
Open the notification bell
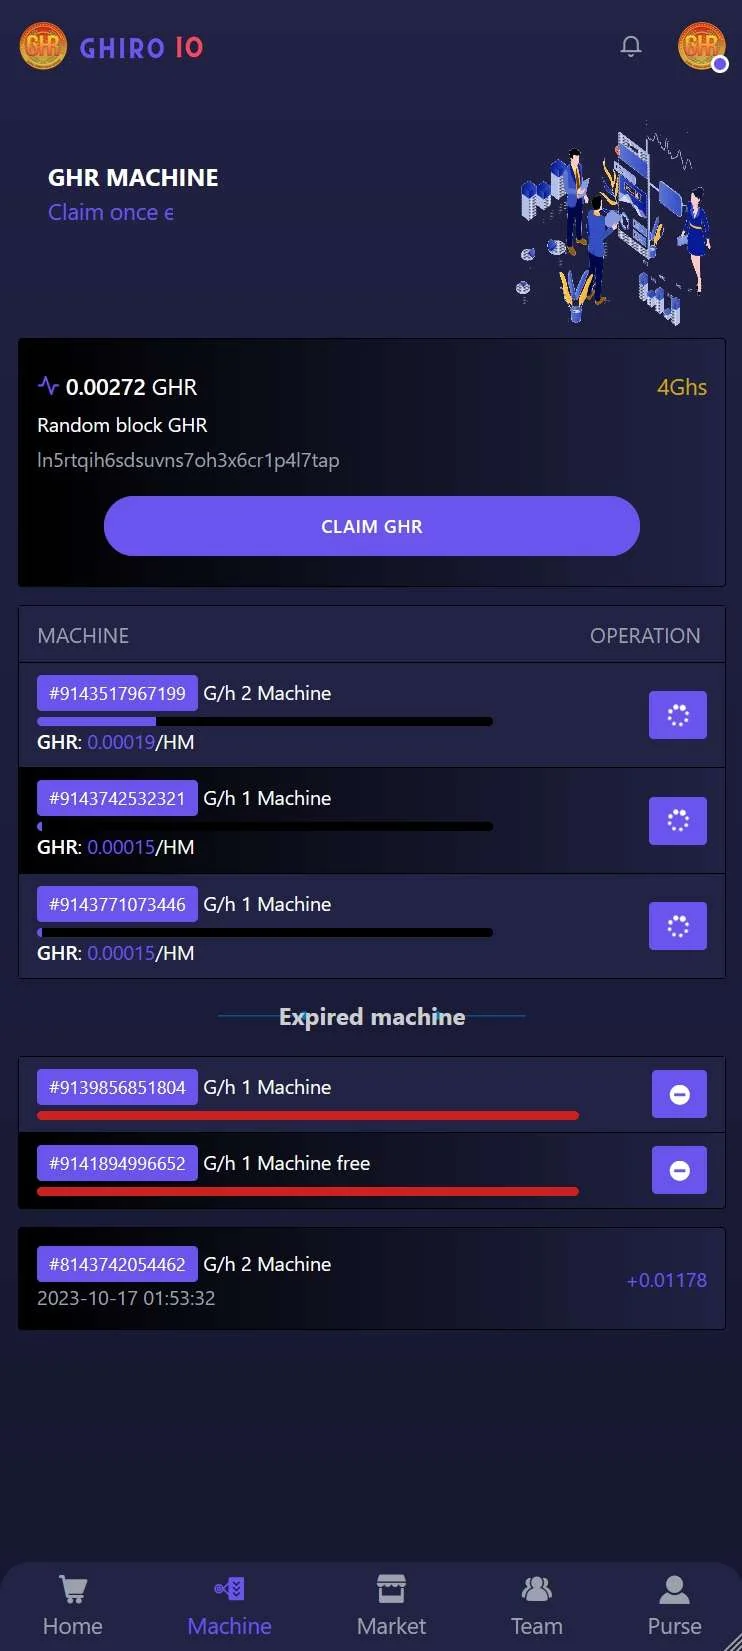[x=631, y=46]
